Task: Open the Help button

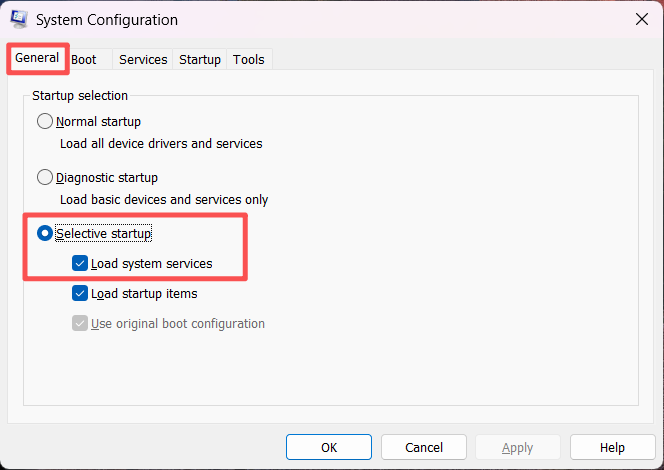Action: [612, 447]
